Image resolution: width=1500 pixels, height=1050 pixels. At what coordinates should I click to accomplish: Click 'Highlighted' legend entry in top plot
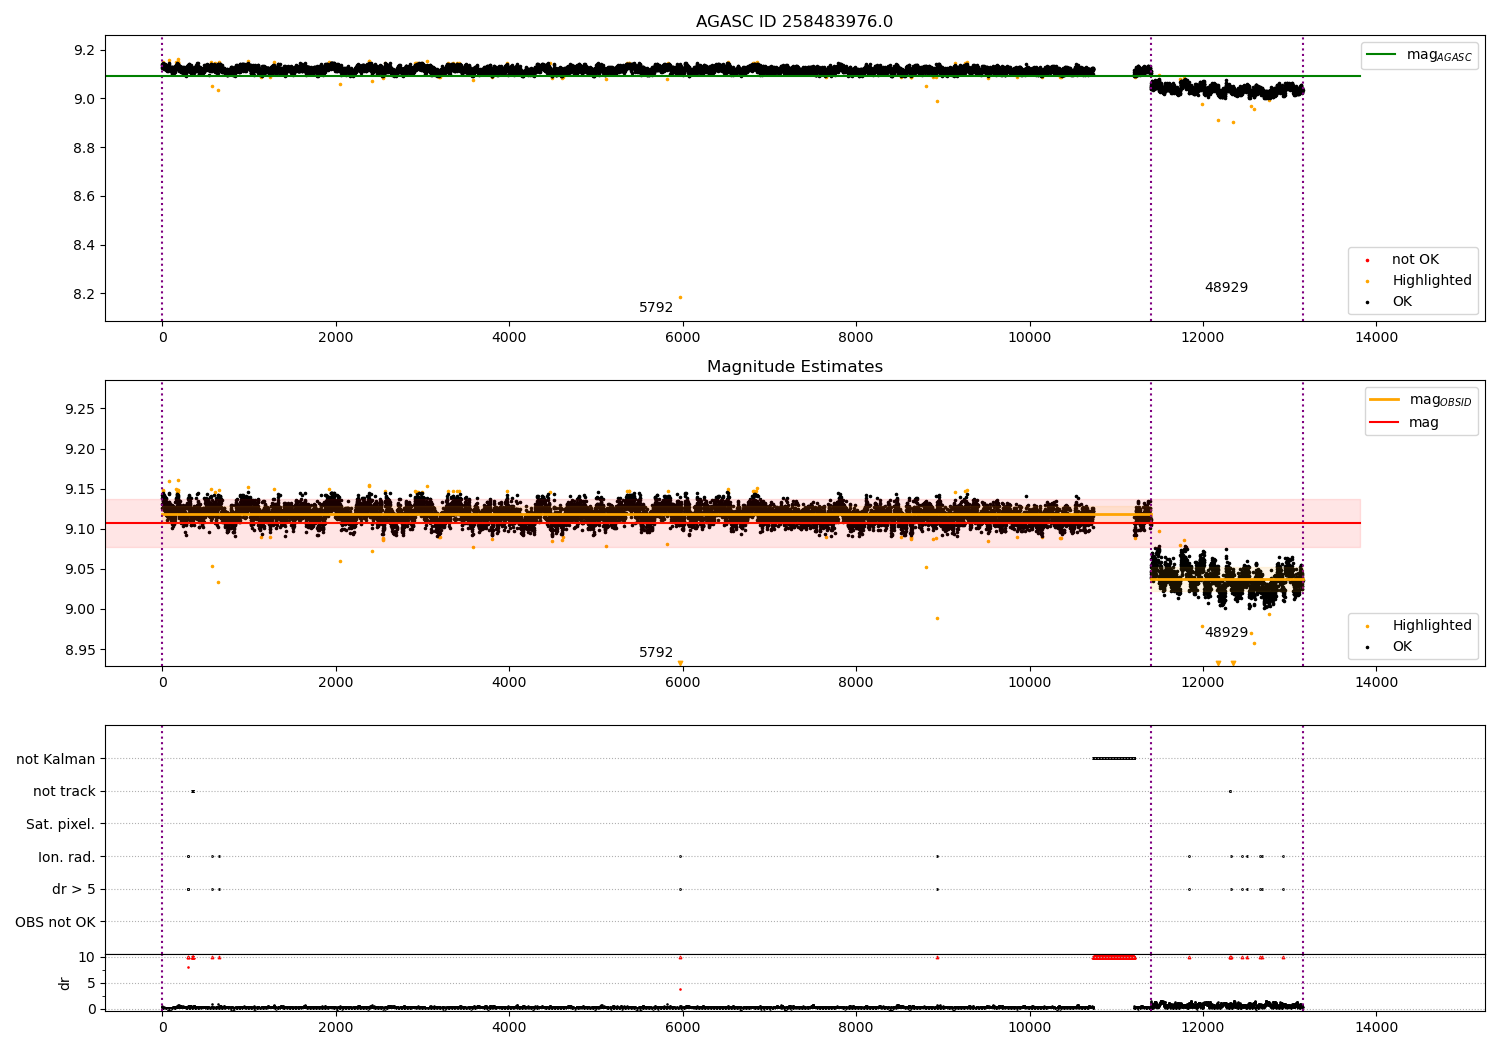[x=1431, y=281]
